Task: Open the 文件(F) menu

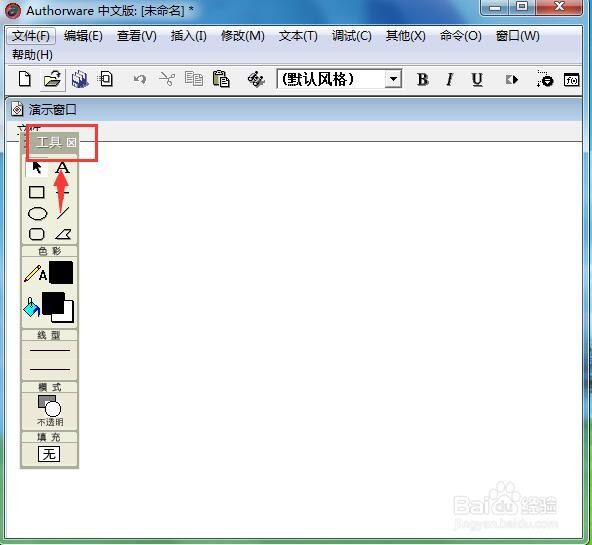Action: coord(31,36)
